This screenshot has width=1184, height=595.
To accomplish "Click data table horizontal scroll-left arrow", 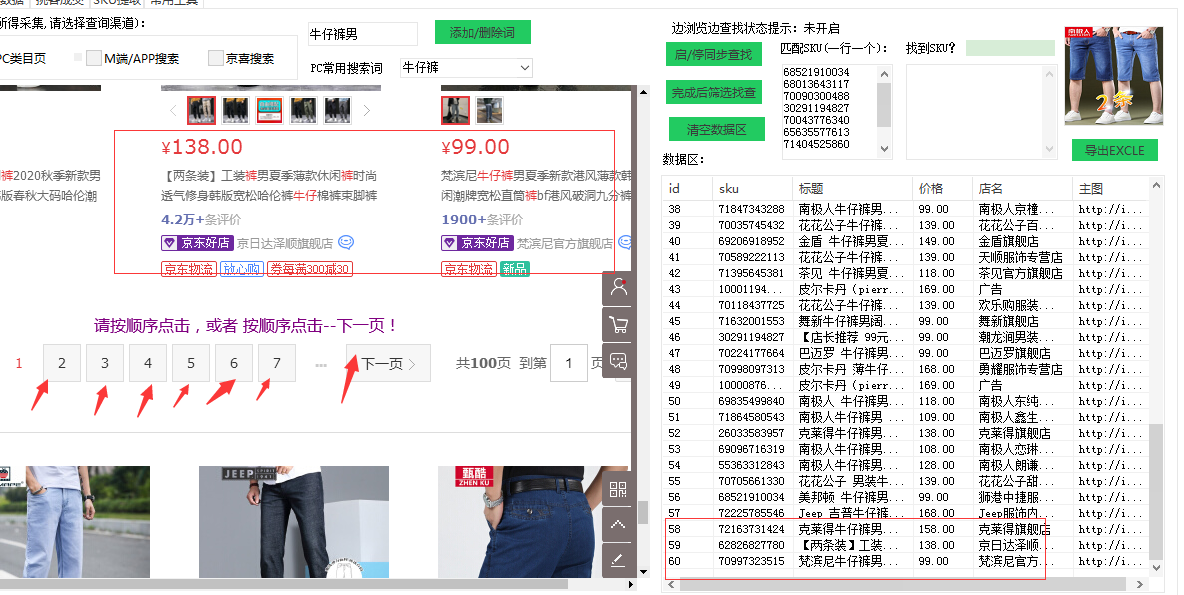I will point(673,584).
